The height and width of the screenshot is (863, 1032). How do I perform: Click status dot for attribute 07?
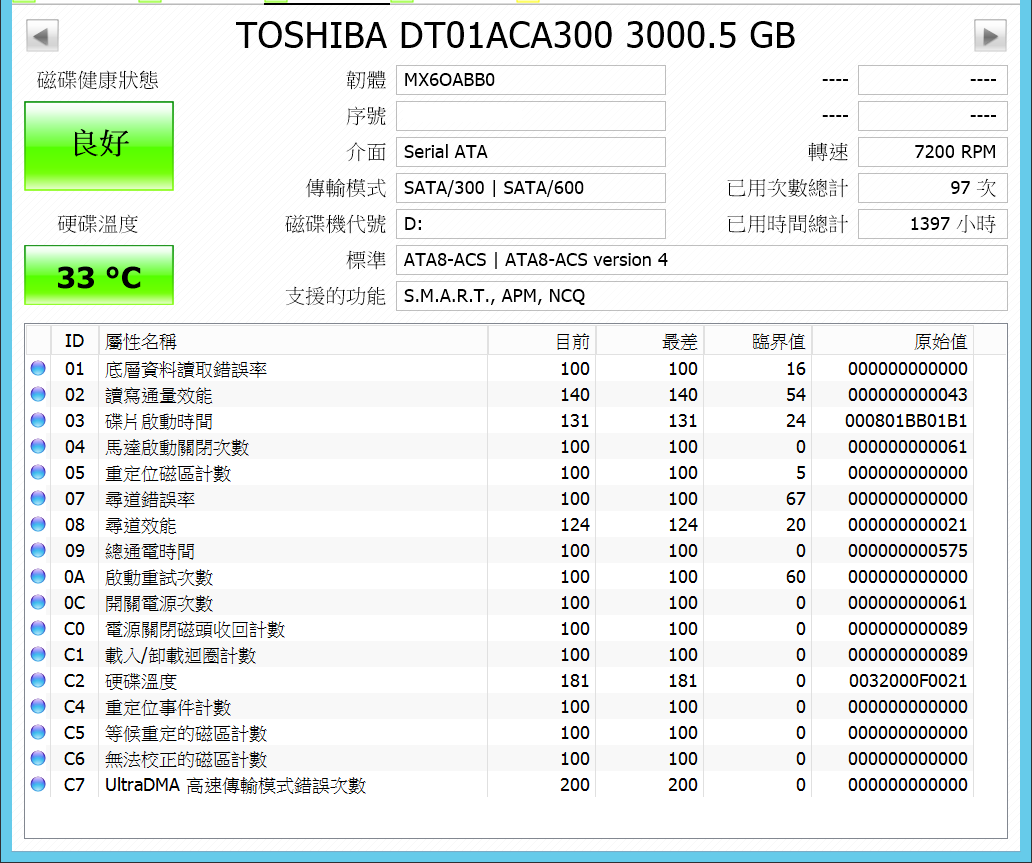pos(38,498)
